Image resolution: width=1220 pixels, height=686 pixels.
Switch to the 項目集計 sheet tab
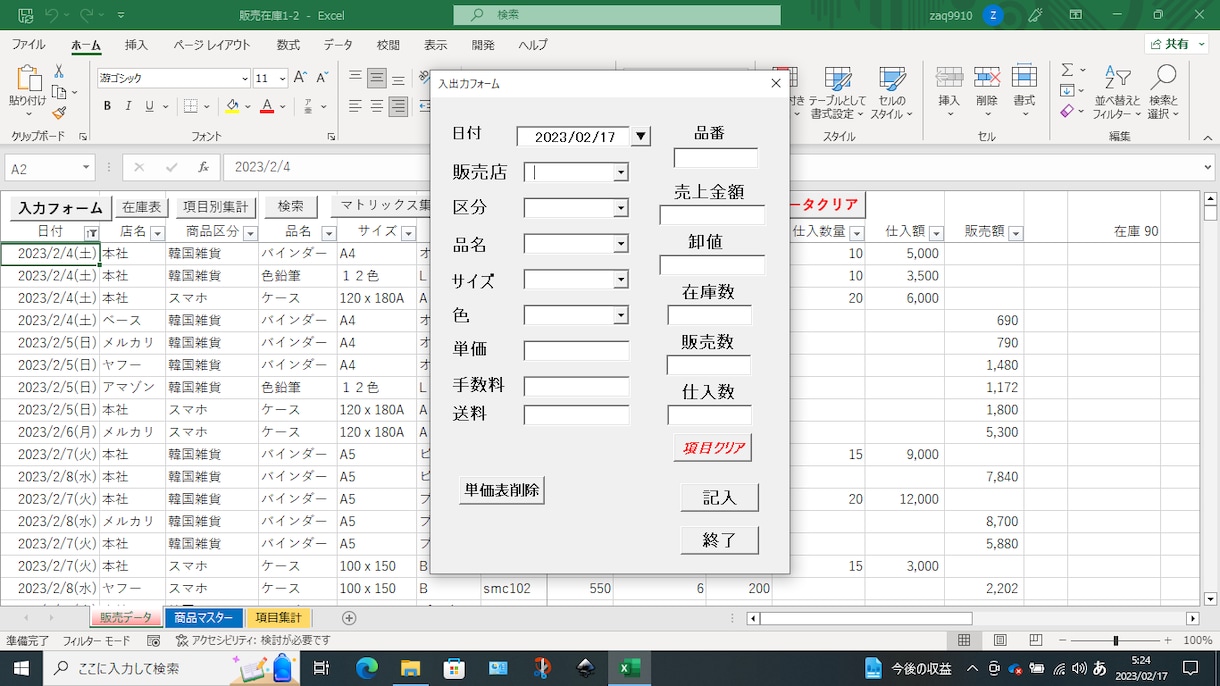[x=278, y=618]
